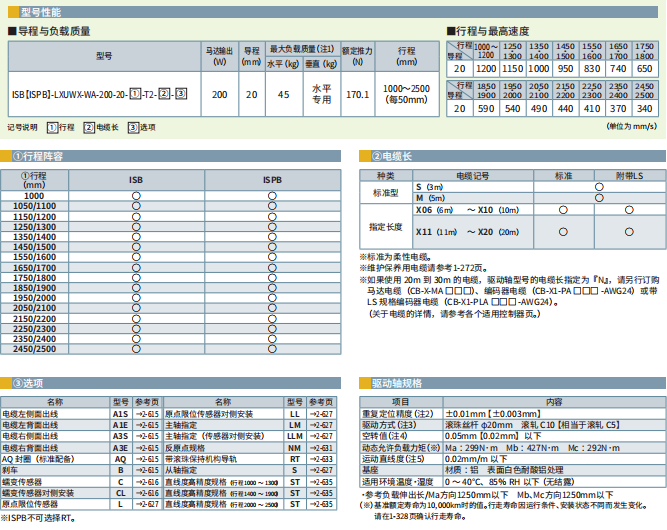Select the 1950/2000 stroke row label
The width and height of the screenshot is (667, 530).
pos(34,298)
